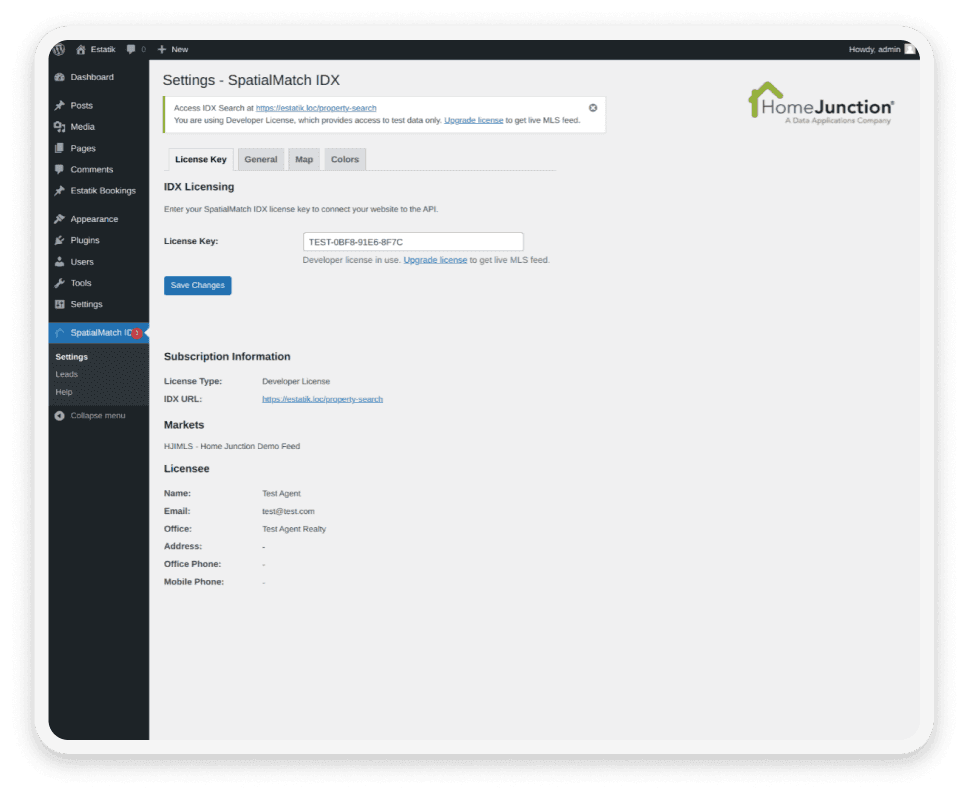Click the HomeJunction logo

click(x=821, y=103)
